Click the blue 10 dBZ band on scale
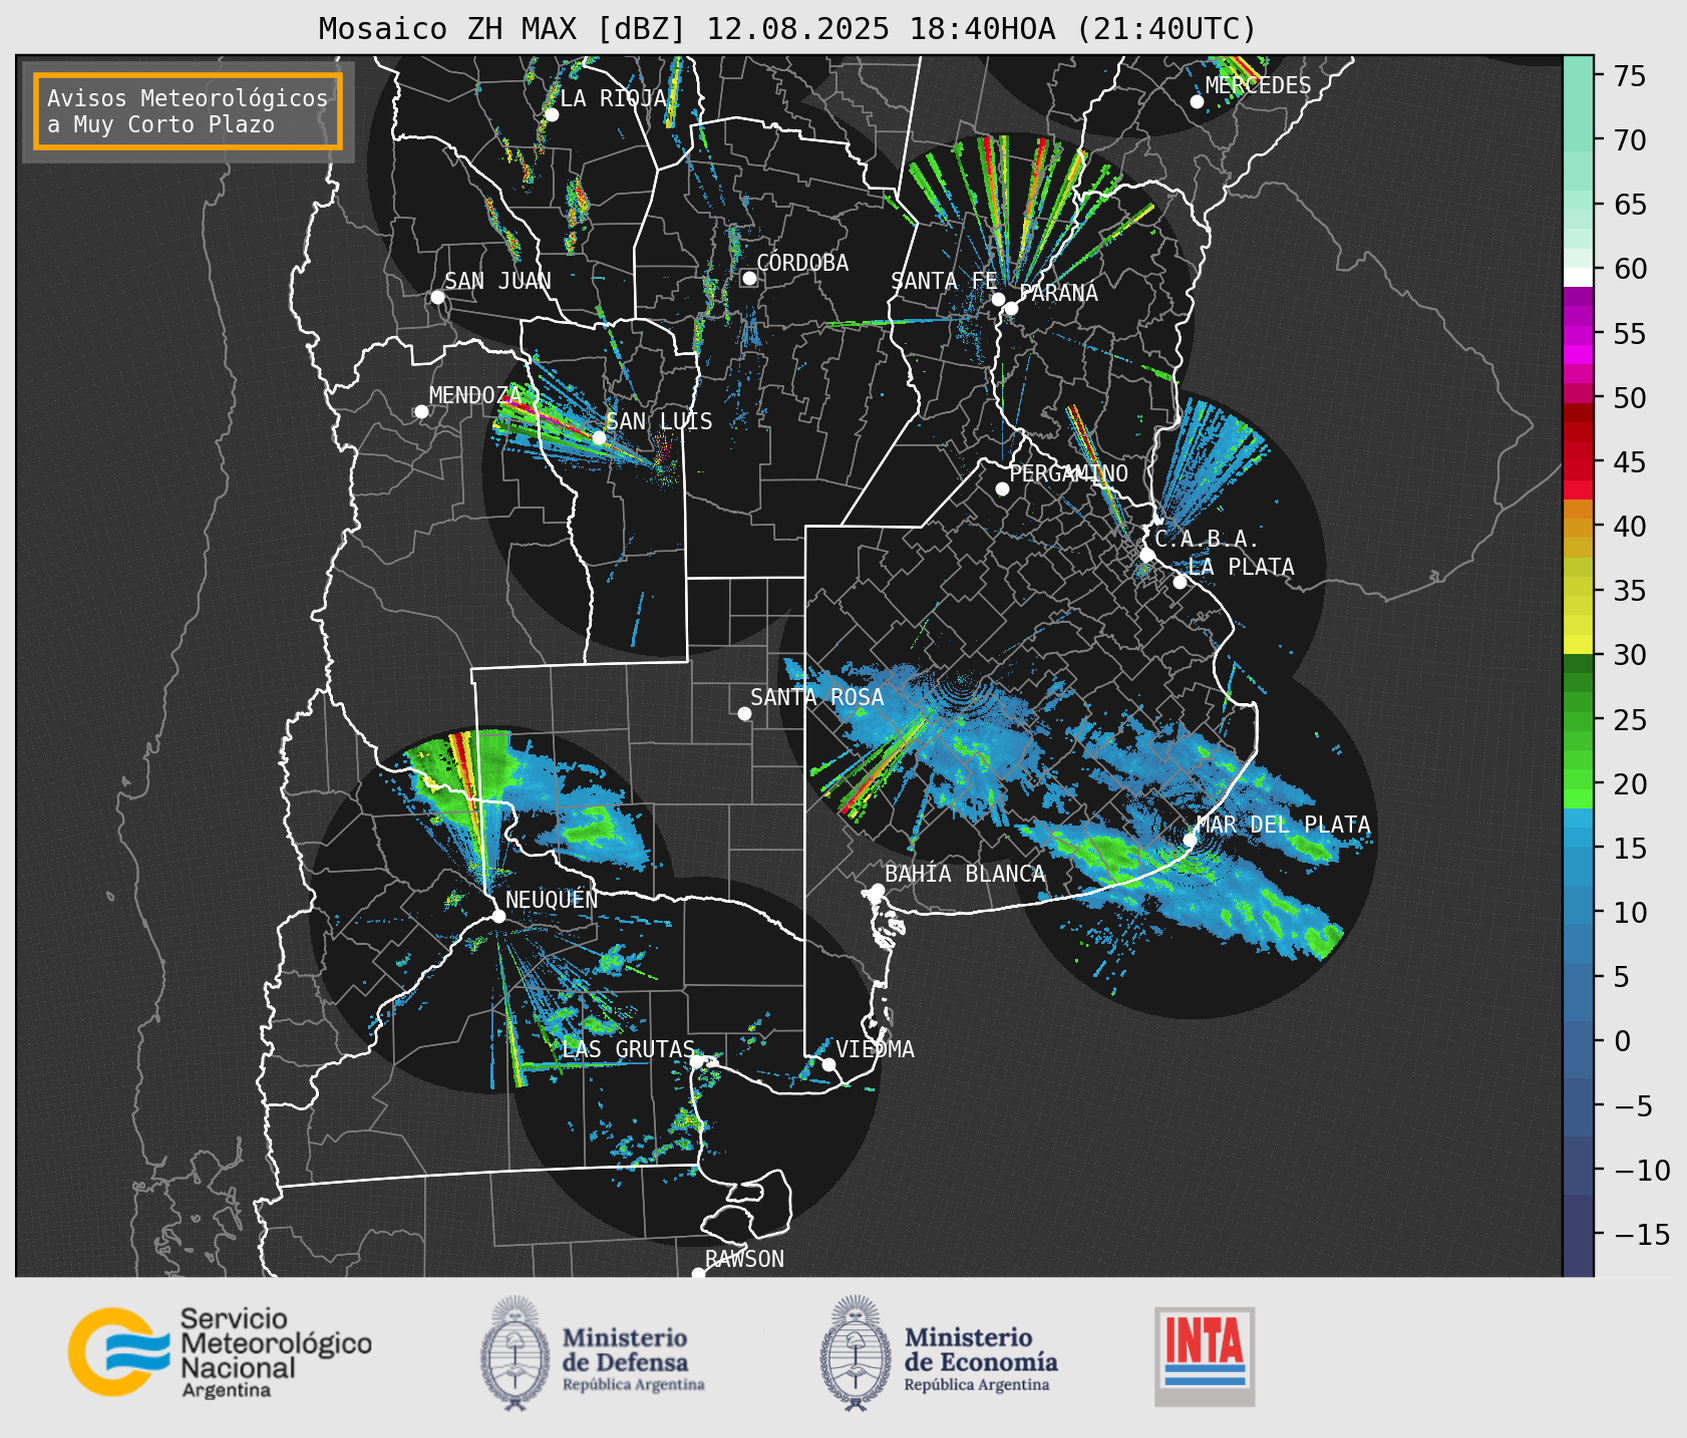1687x1438 pixels. coord(1578,912)
